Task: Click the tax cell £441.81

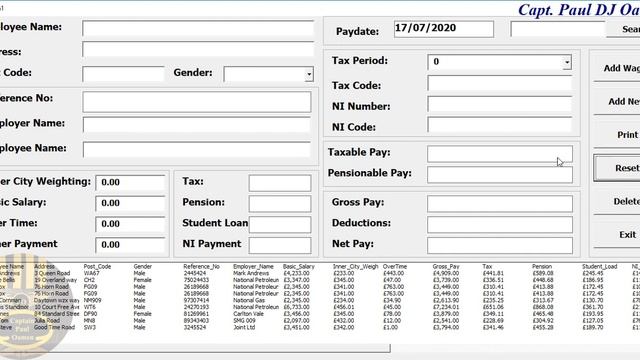Action: click(493, 273)
